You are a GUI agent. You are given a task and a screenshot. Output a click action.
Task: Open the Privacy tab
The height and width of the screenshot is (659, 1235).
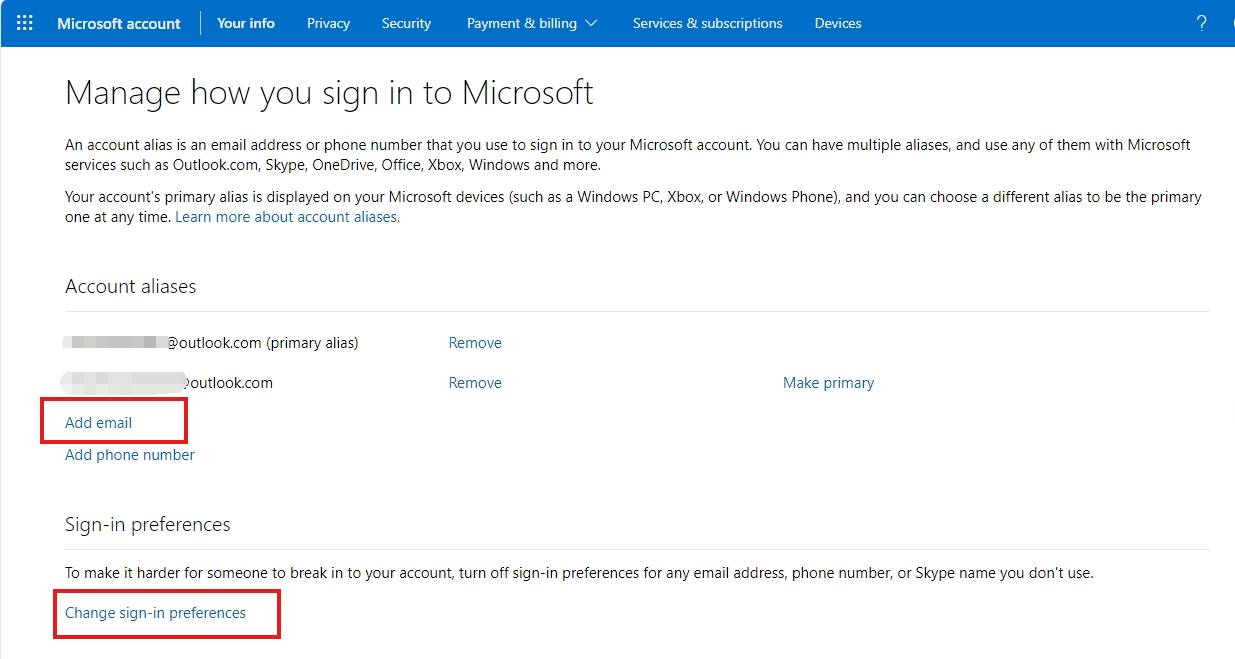[x=328, y=23]
